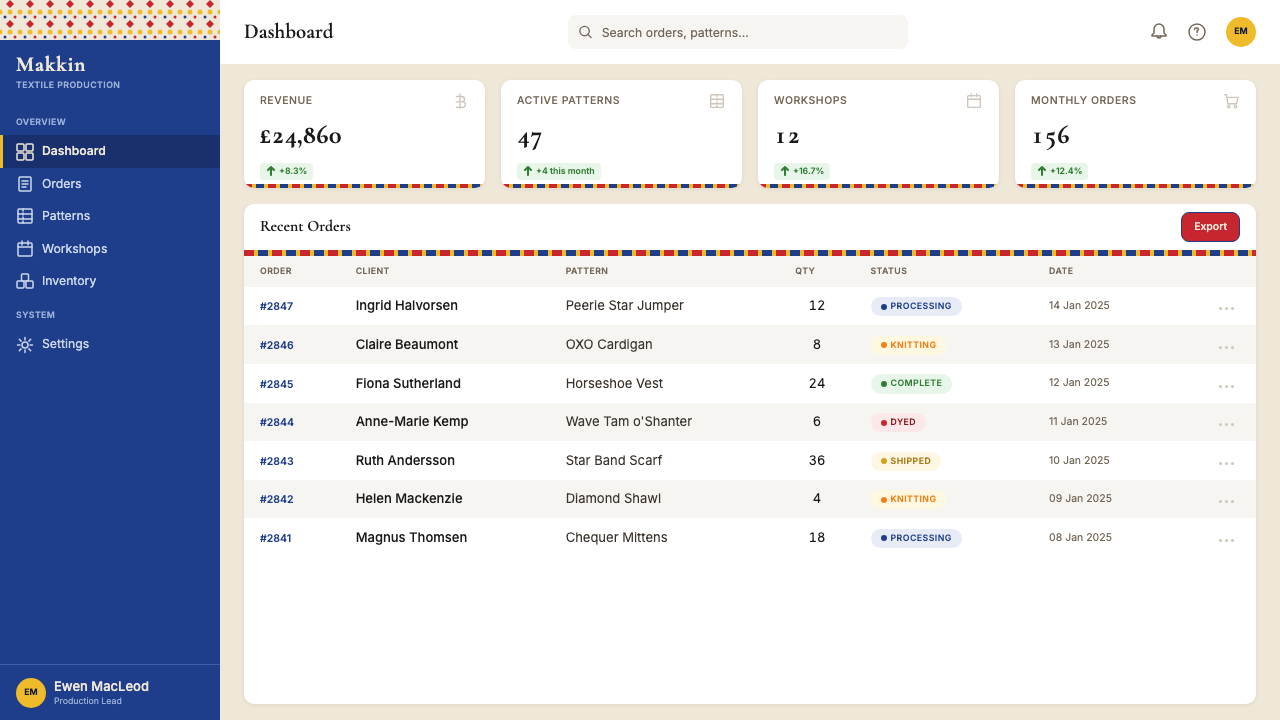Click the help question mark icon
The height and width of the screenshot is (720, 1280).
[1197, 32]
